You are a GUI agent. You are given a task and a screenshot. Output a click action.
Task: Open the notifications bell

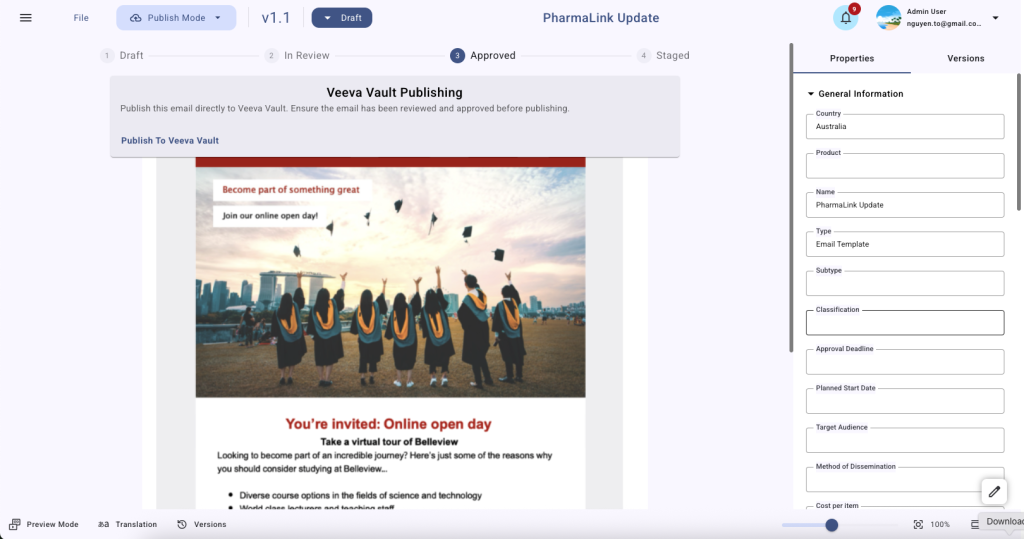point(846,18)
